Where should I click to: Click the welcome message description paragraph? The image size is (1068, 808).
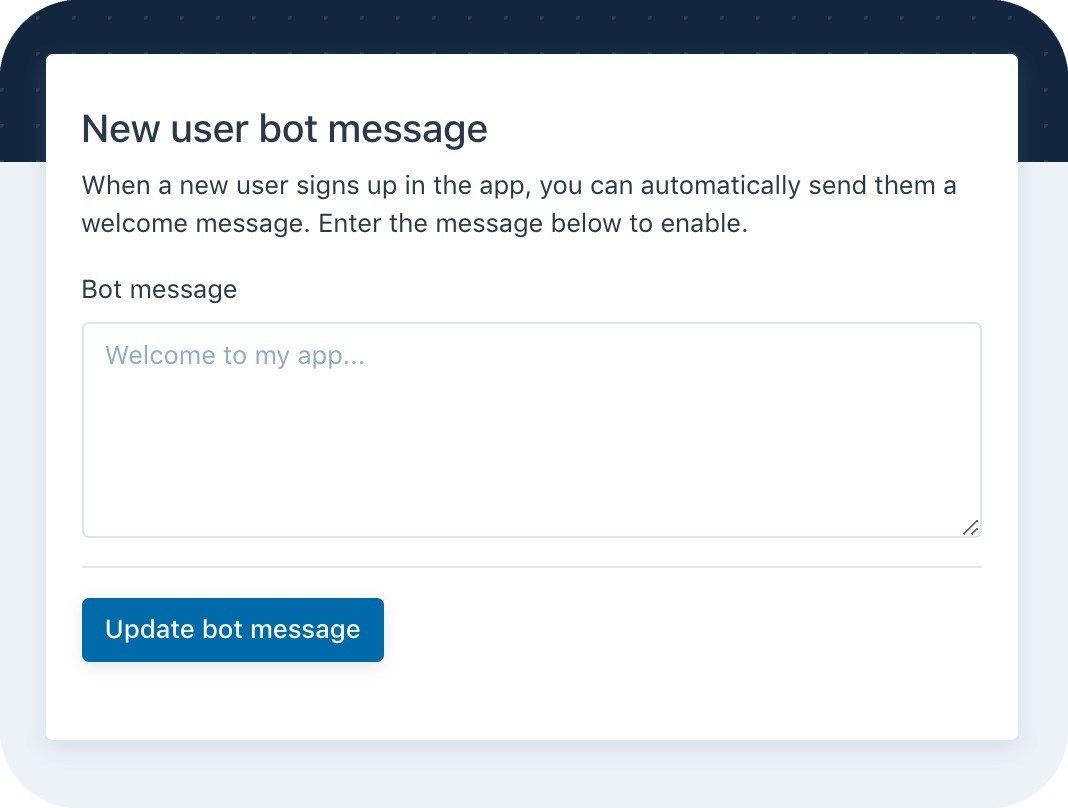click(x=518, y=204)
